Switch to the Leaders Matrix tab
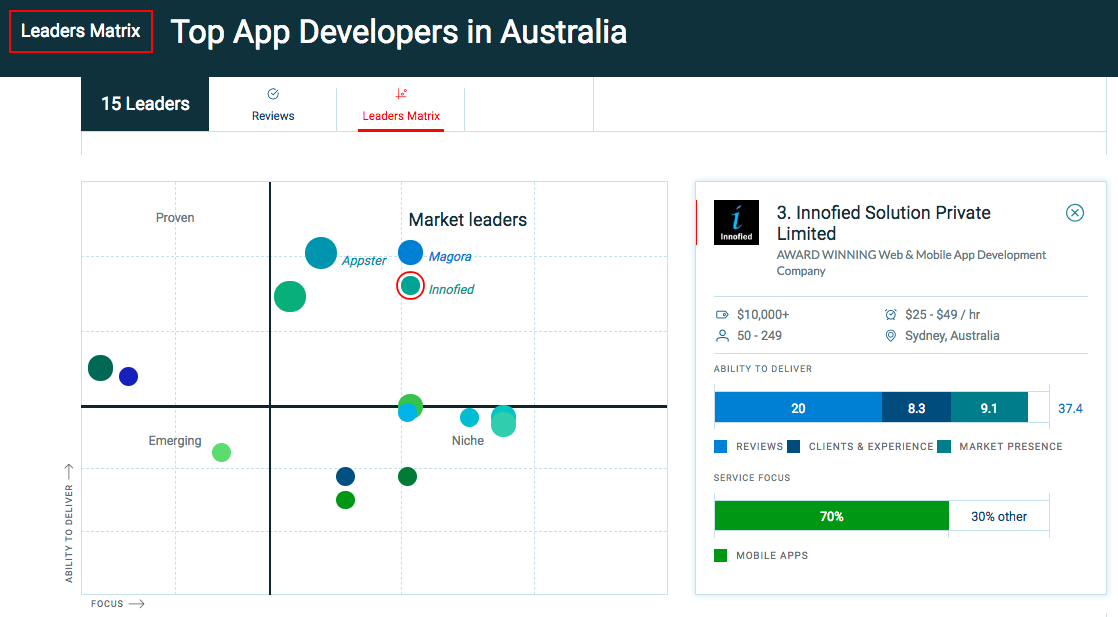The width and height of the screenshot is (1118, 617). pos(401,104)
